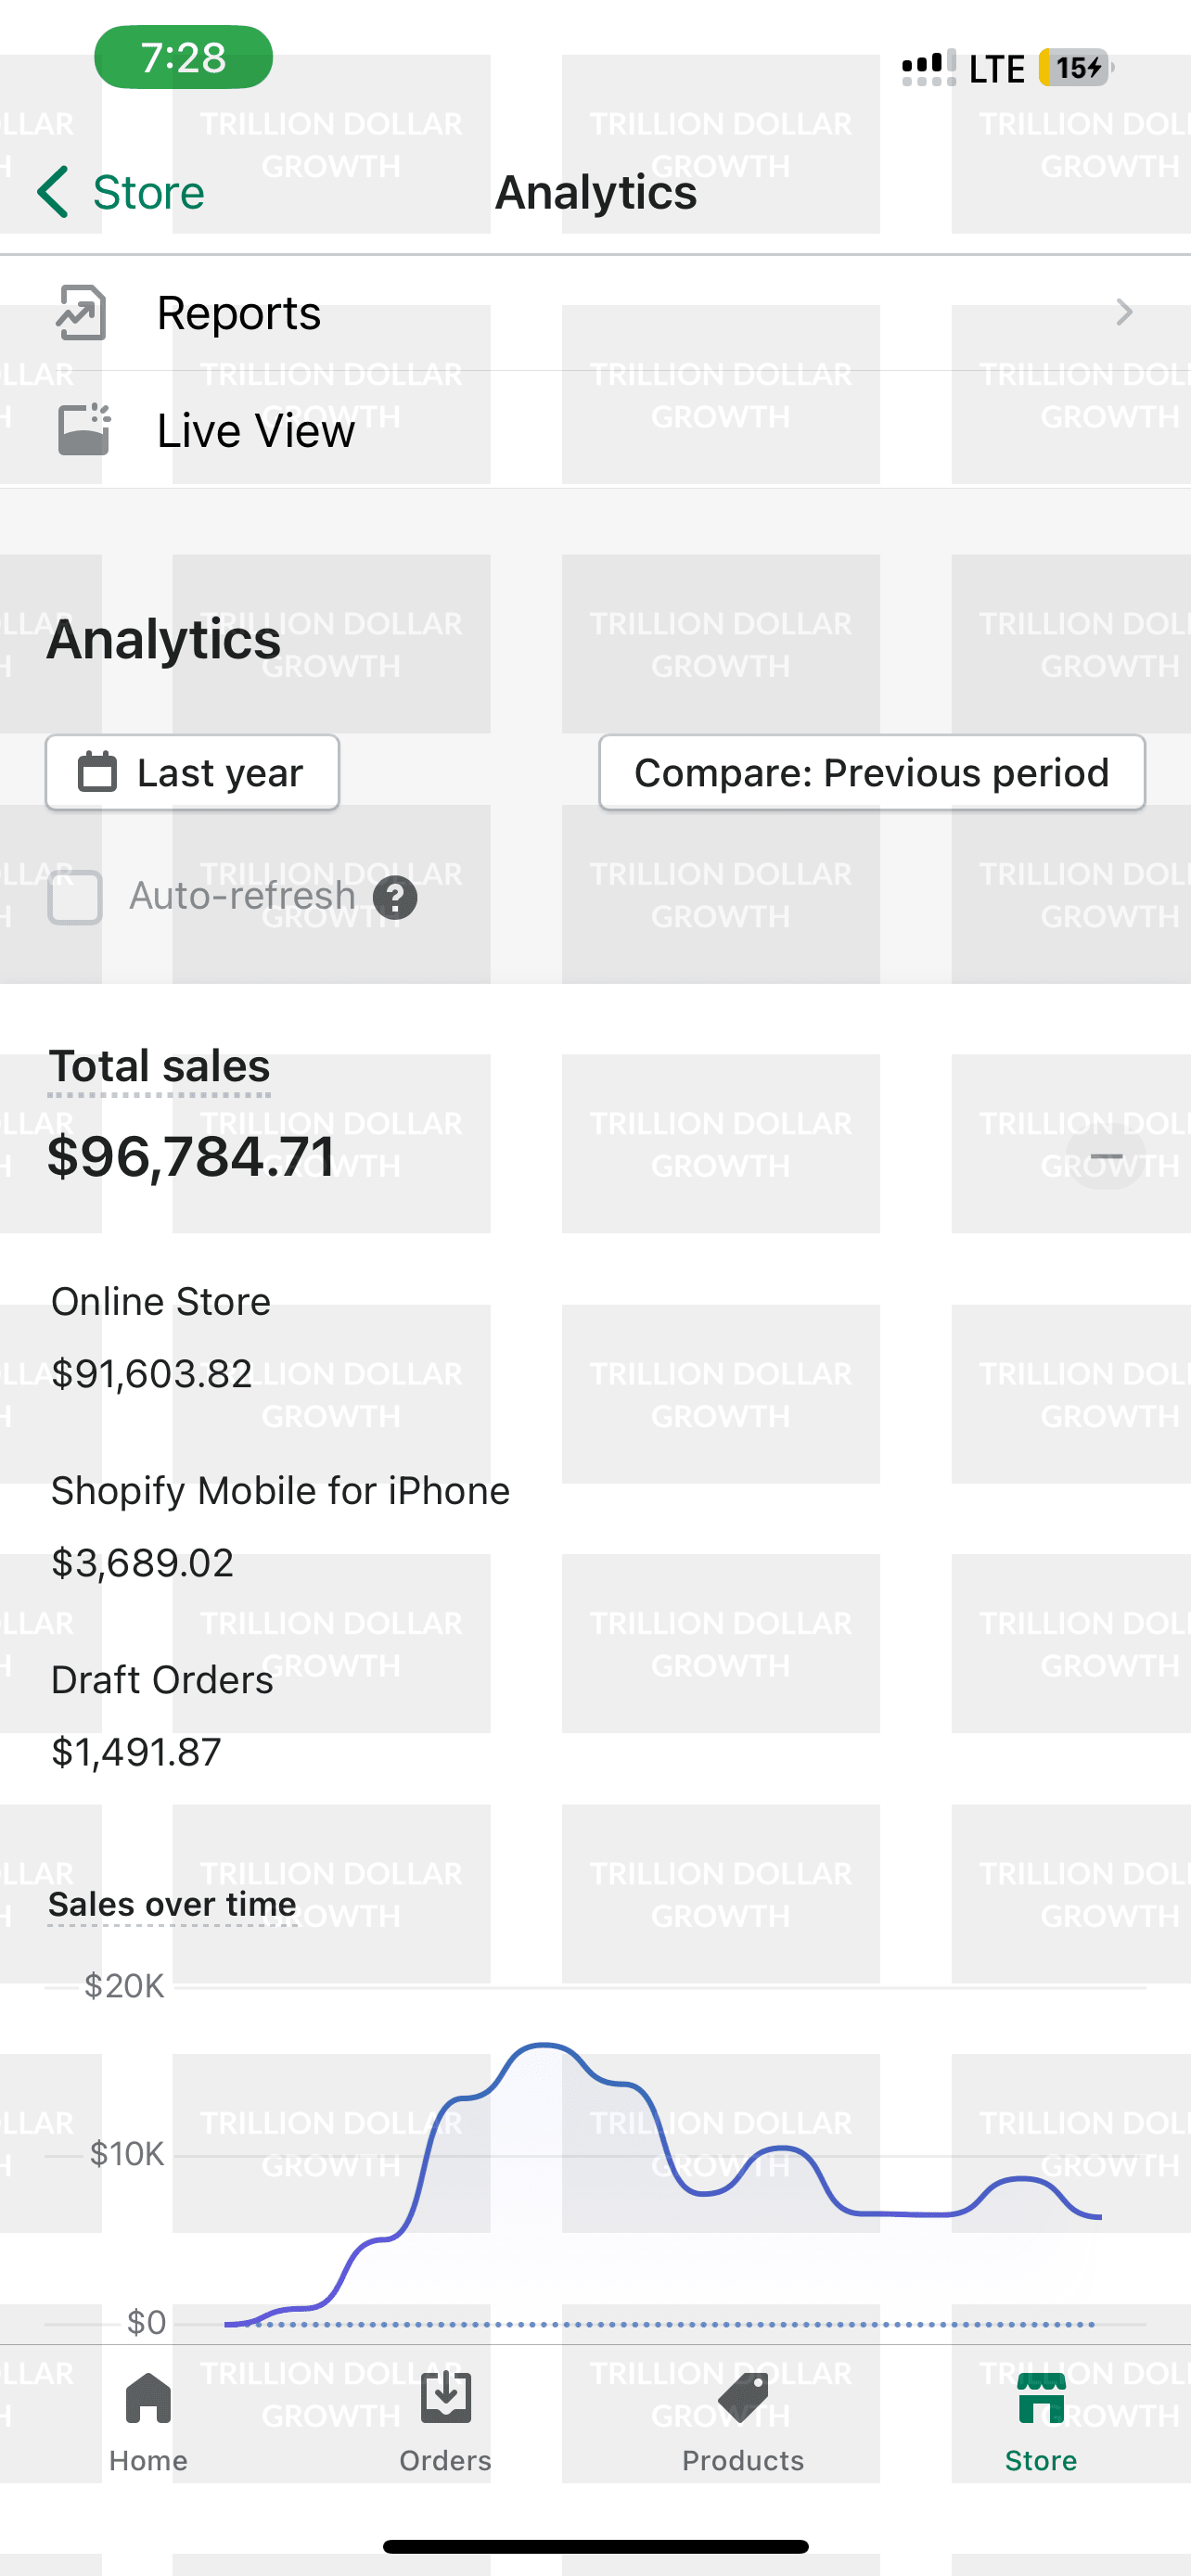
Task: Tap the peak of the sales chart line
Action: (544, 2046)
